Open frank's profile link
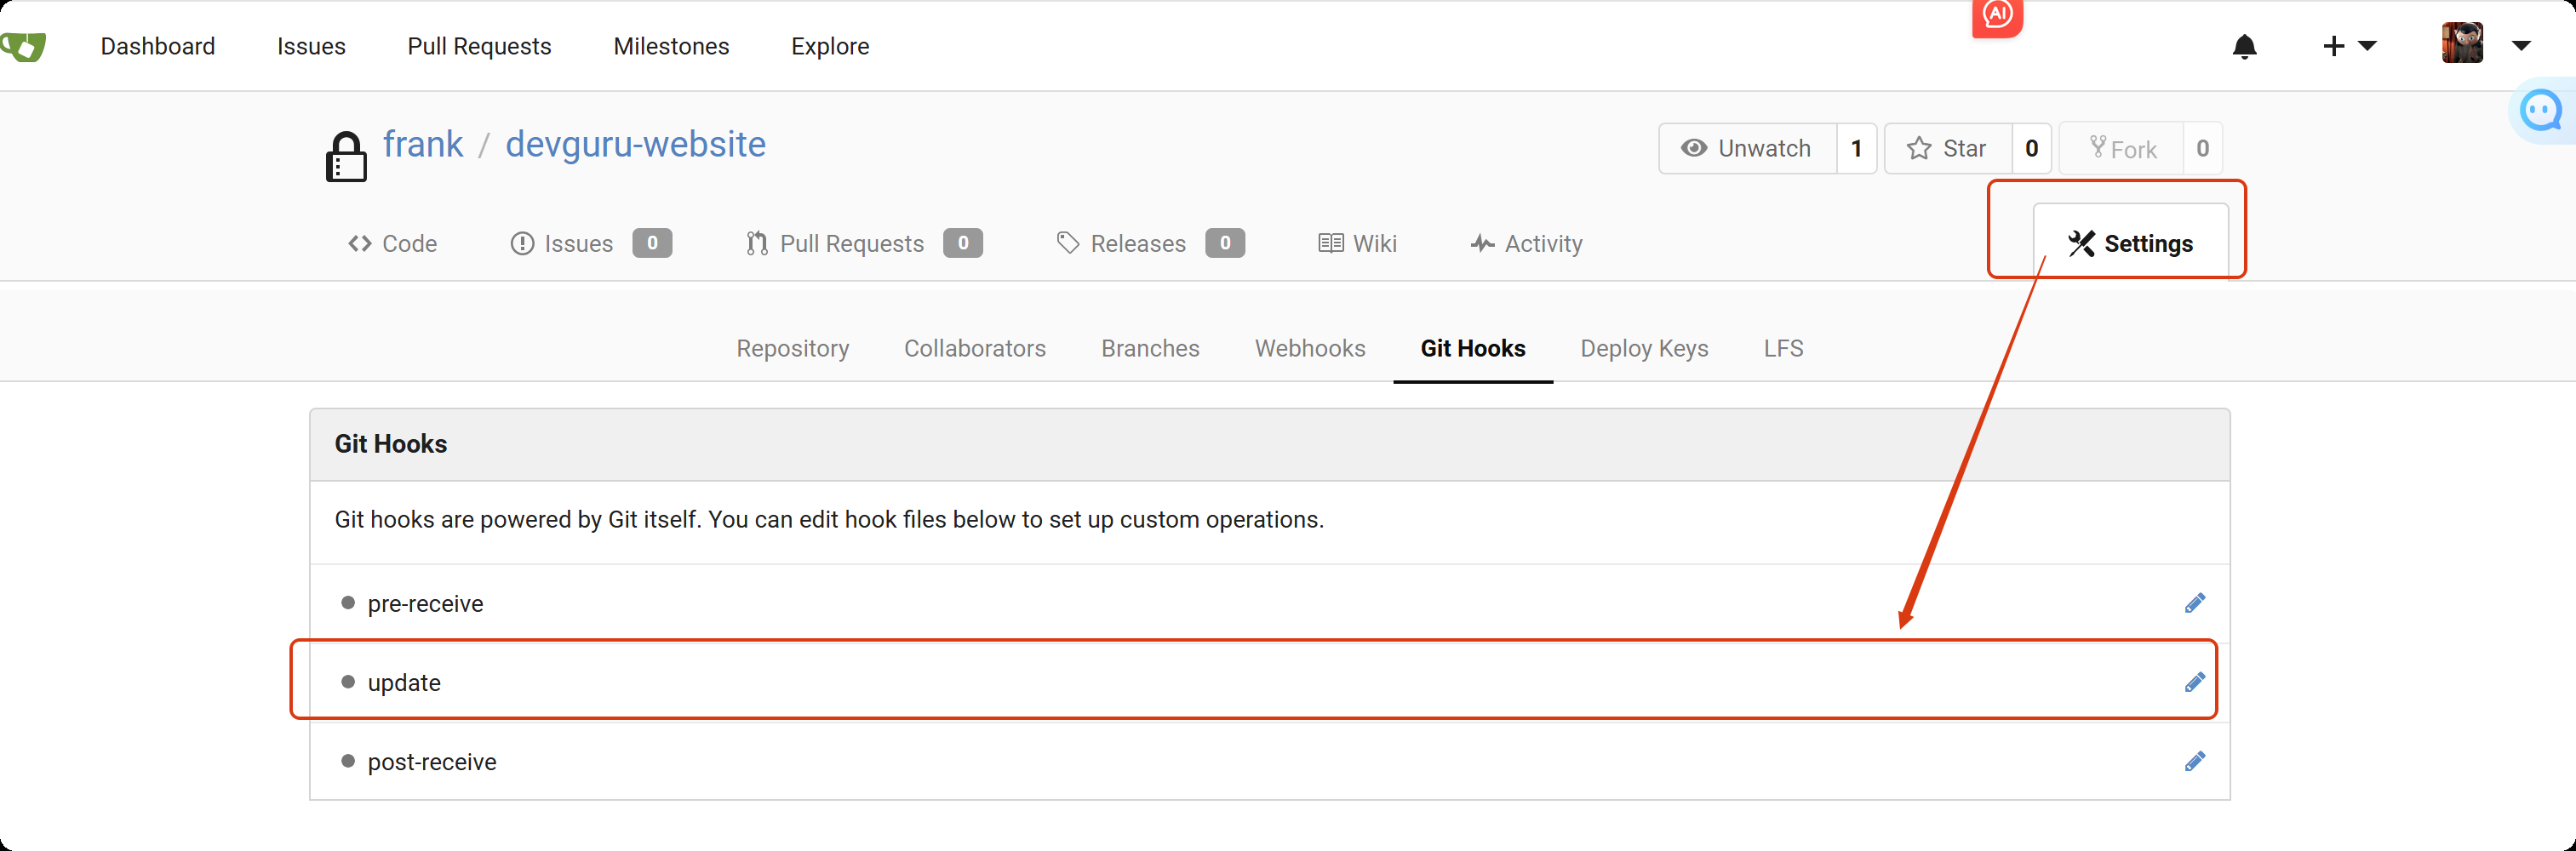 423,145
